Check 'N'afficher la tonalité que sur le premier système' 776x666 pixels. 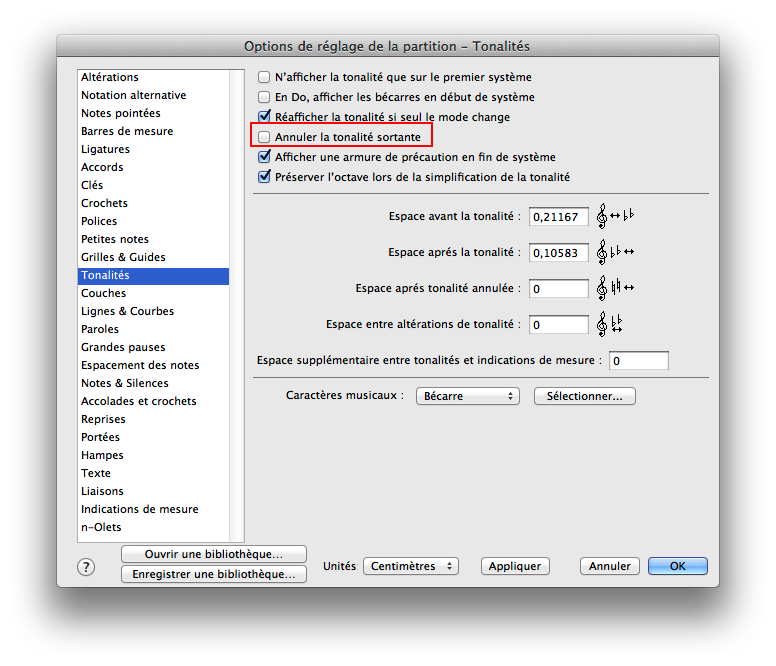click(264, 77)
